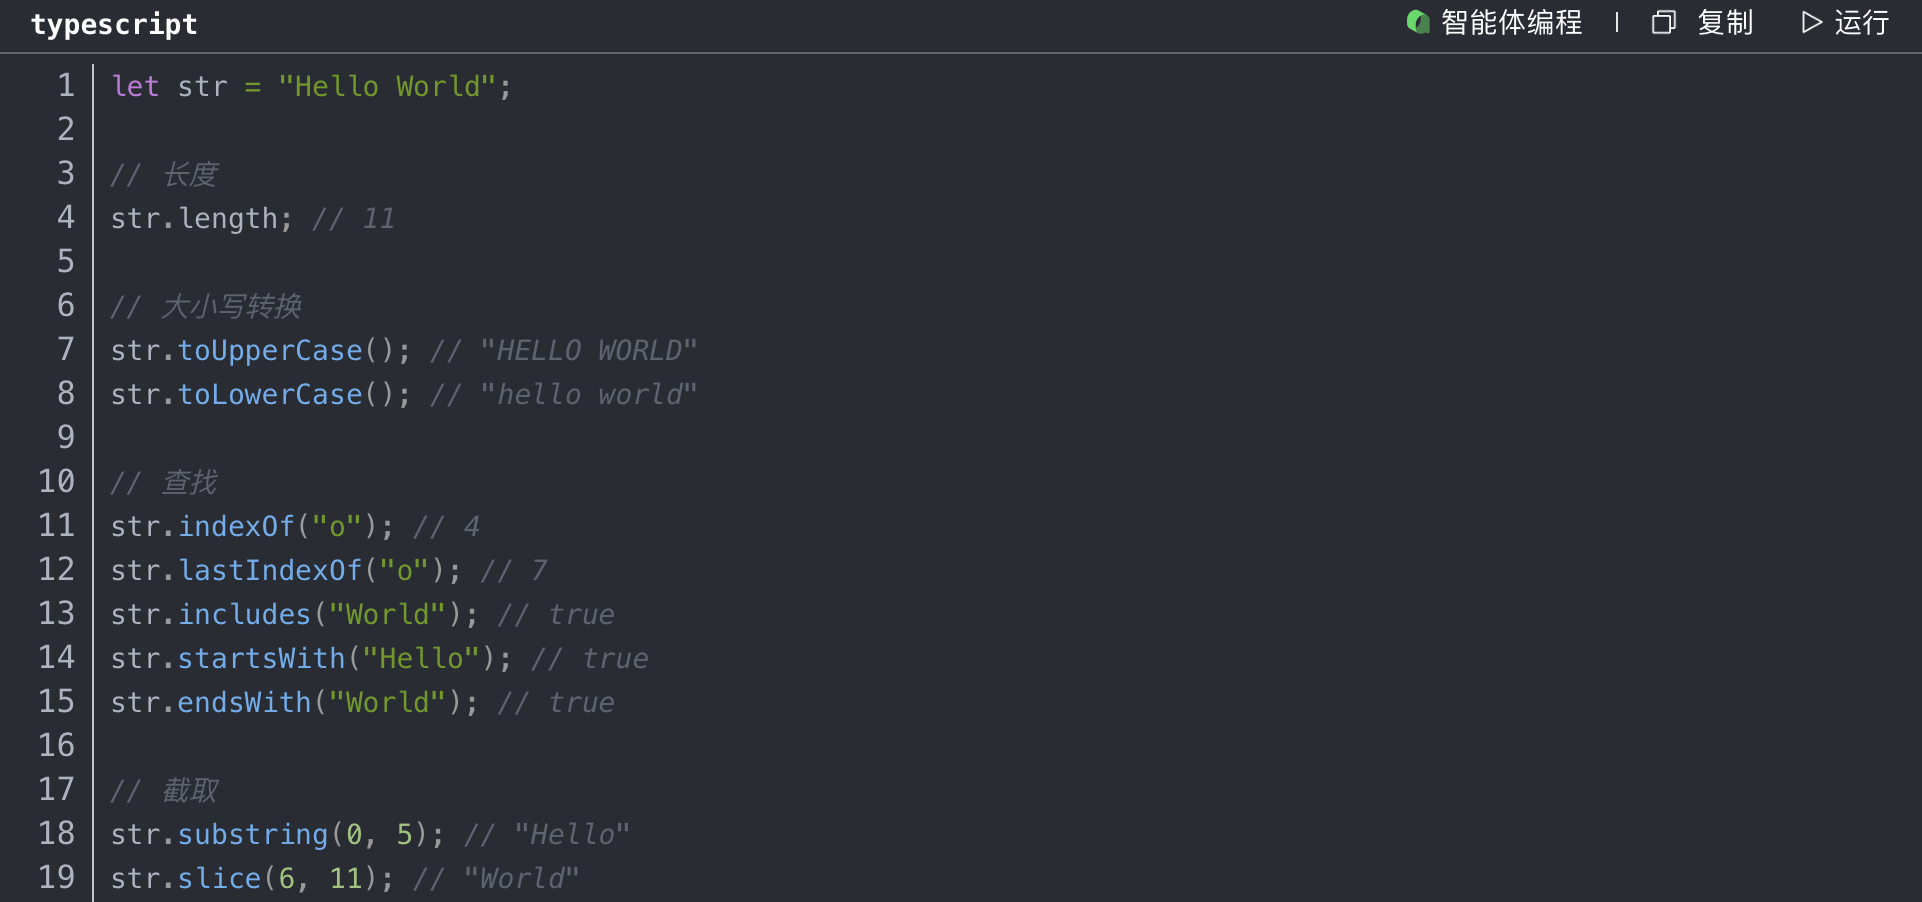Click the substring method name
Image resolution: width=1922 pixels, height=902 pixels.
[253, 835]
